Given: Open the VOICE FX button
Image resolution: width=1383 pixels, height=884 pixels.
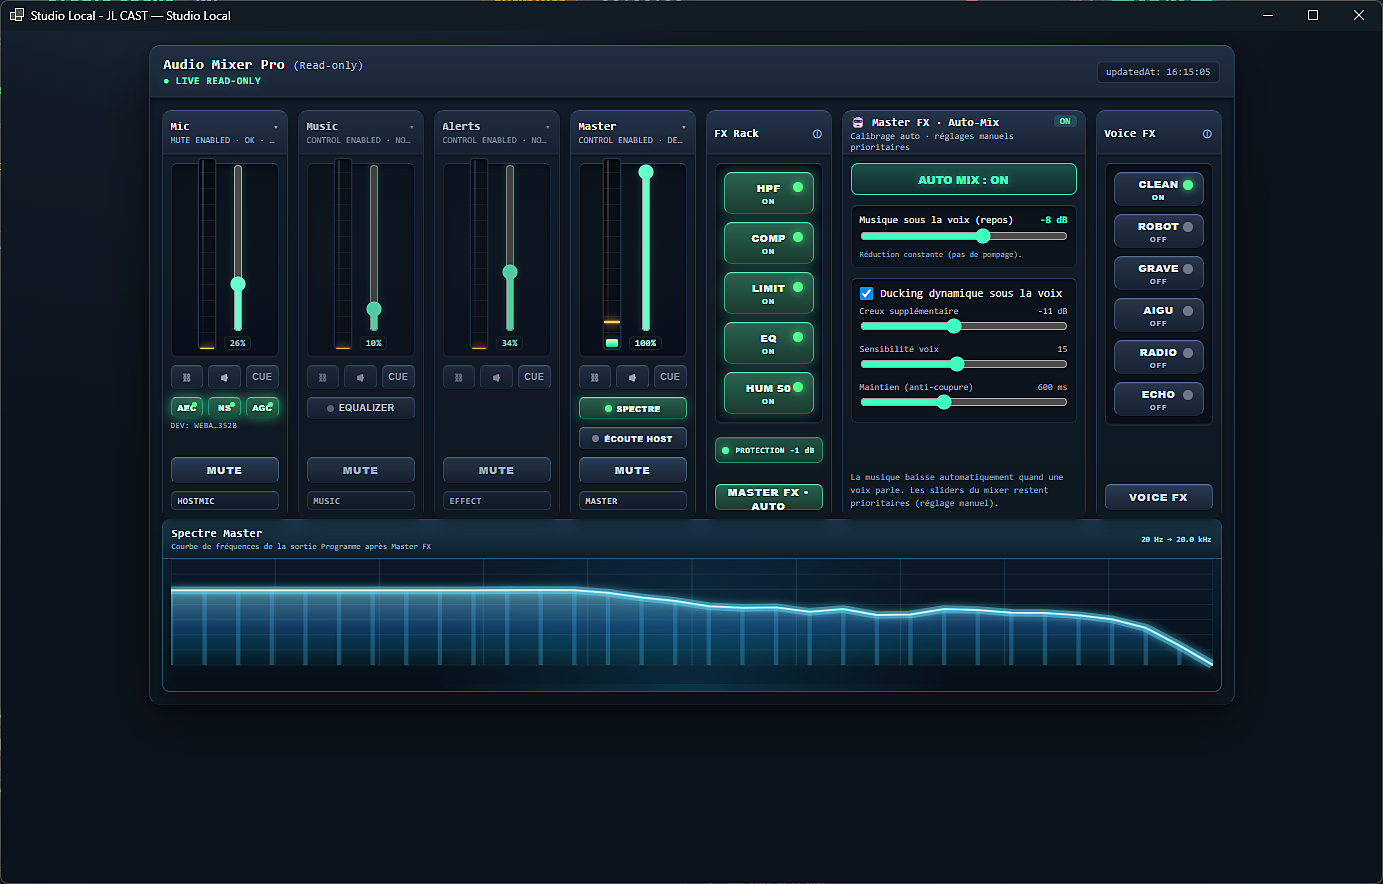Looking at the screenshot, I should pos(1159,497).
